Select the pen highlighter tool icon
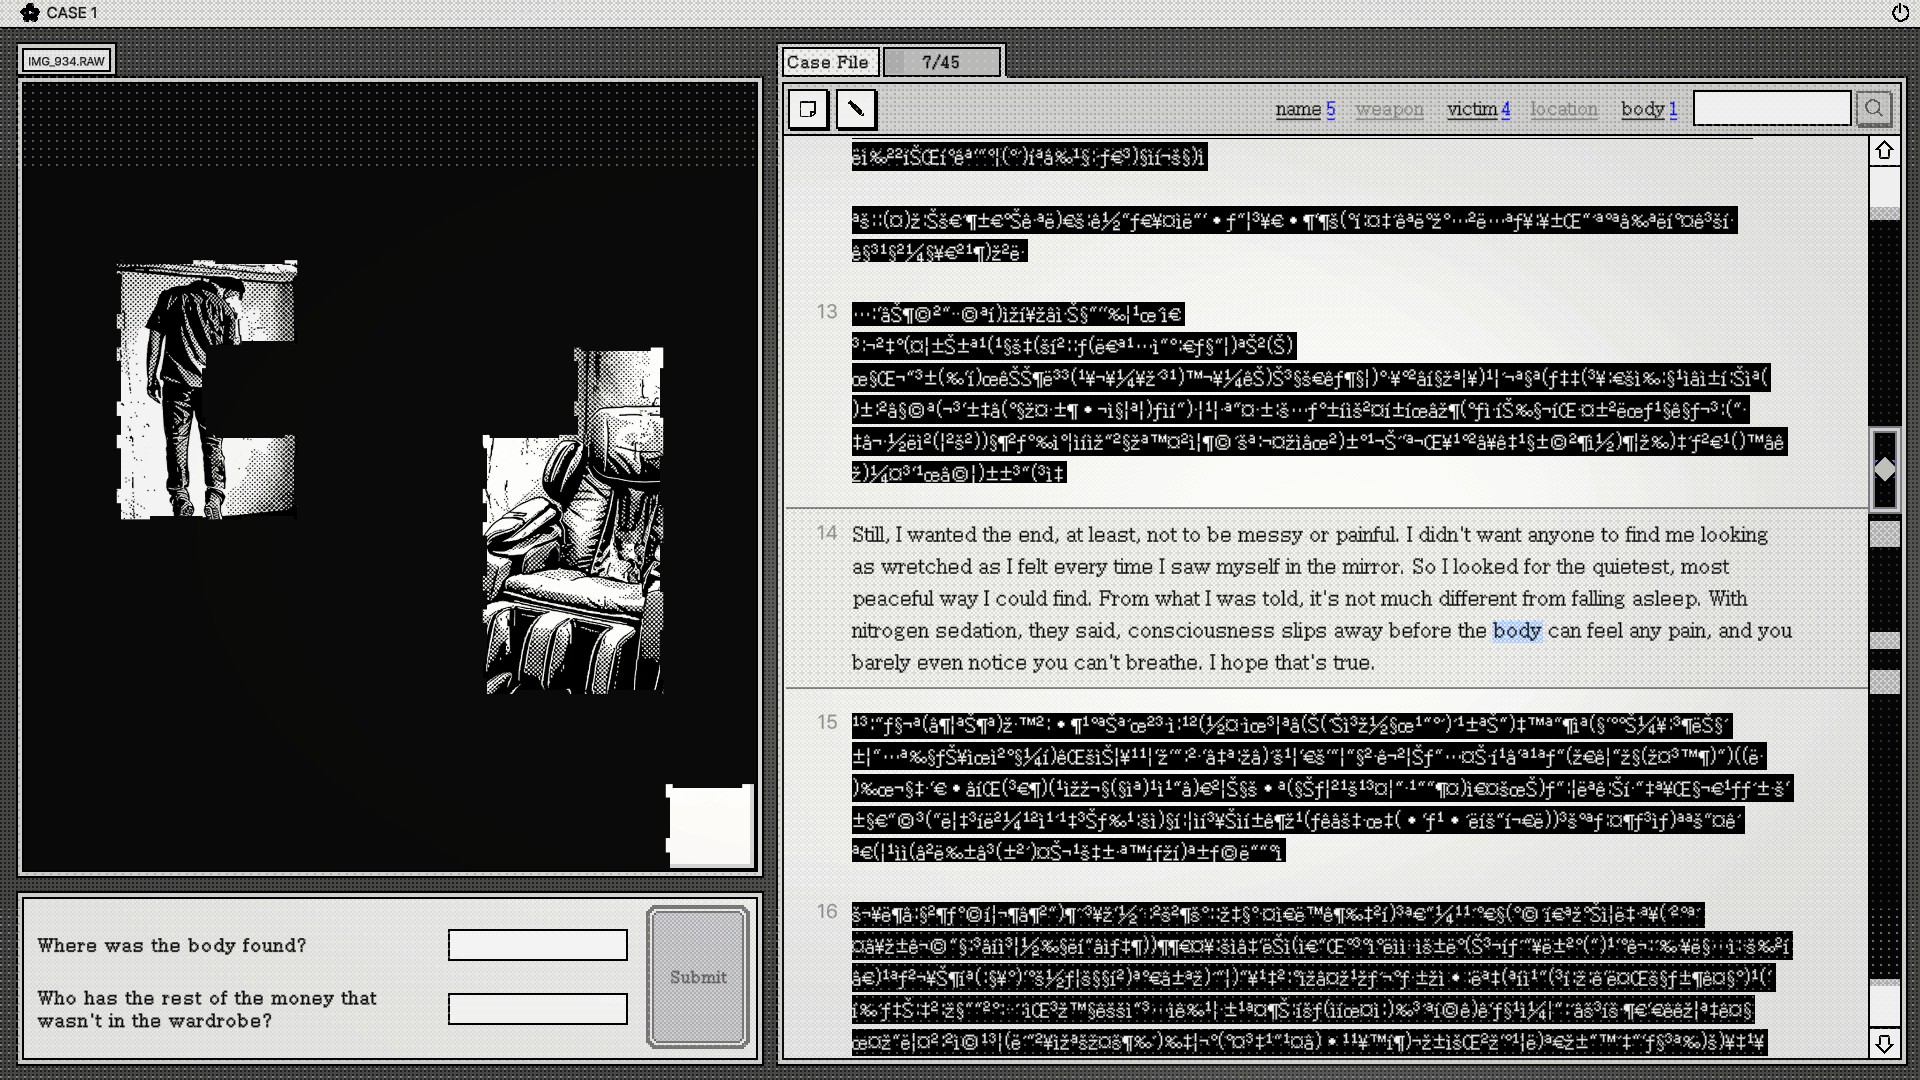This screenshot has width=1920, height=1080. coord(856,109)
